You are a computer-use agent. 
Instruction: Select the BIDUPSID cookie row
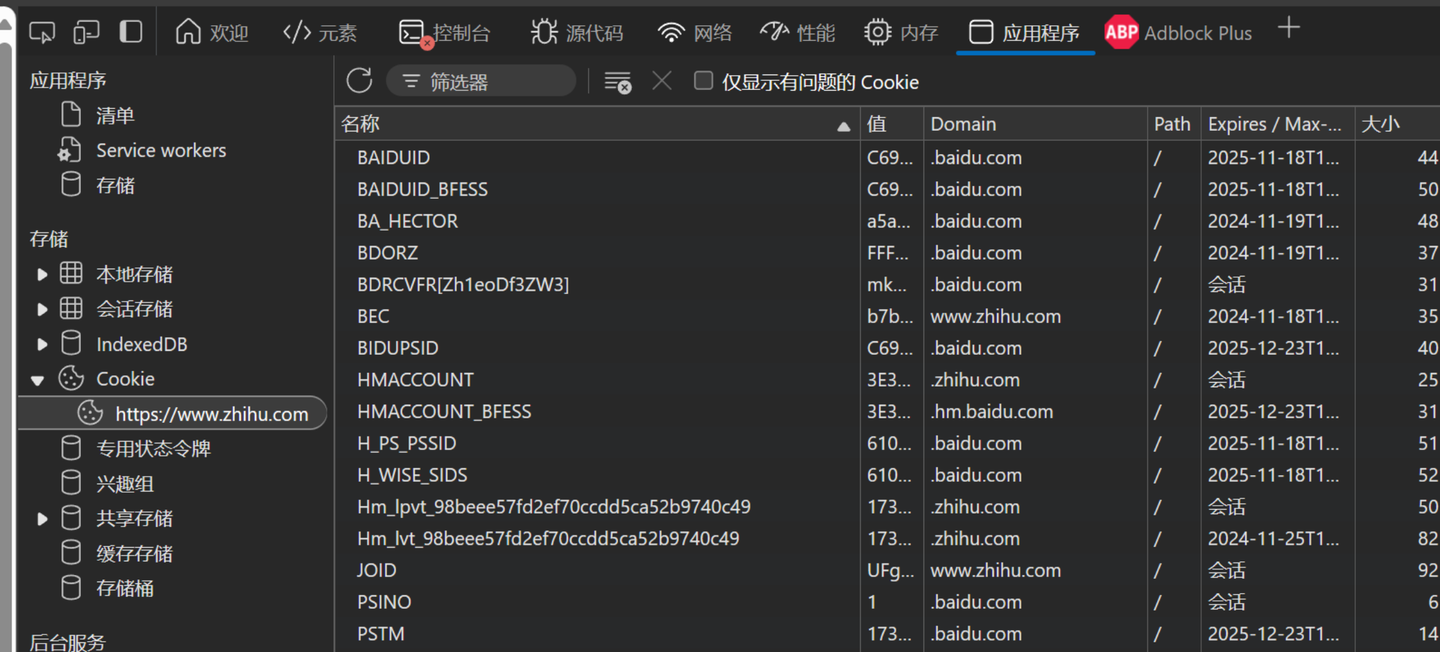click(x=887, y=348)
